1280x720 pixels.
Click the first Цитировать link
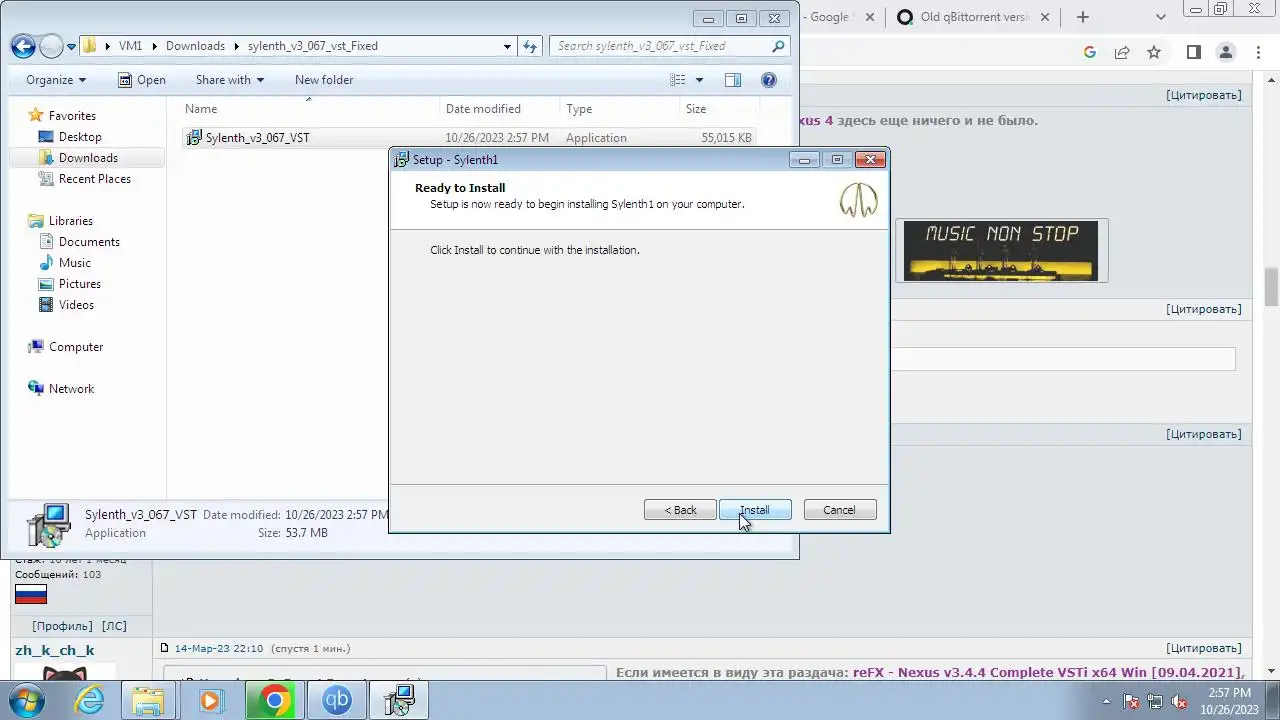(x=1204, y=95)
